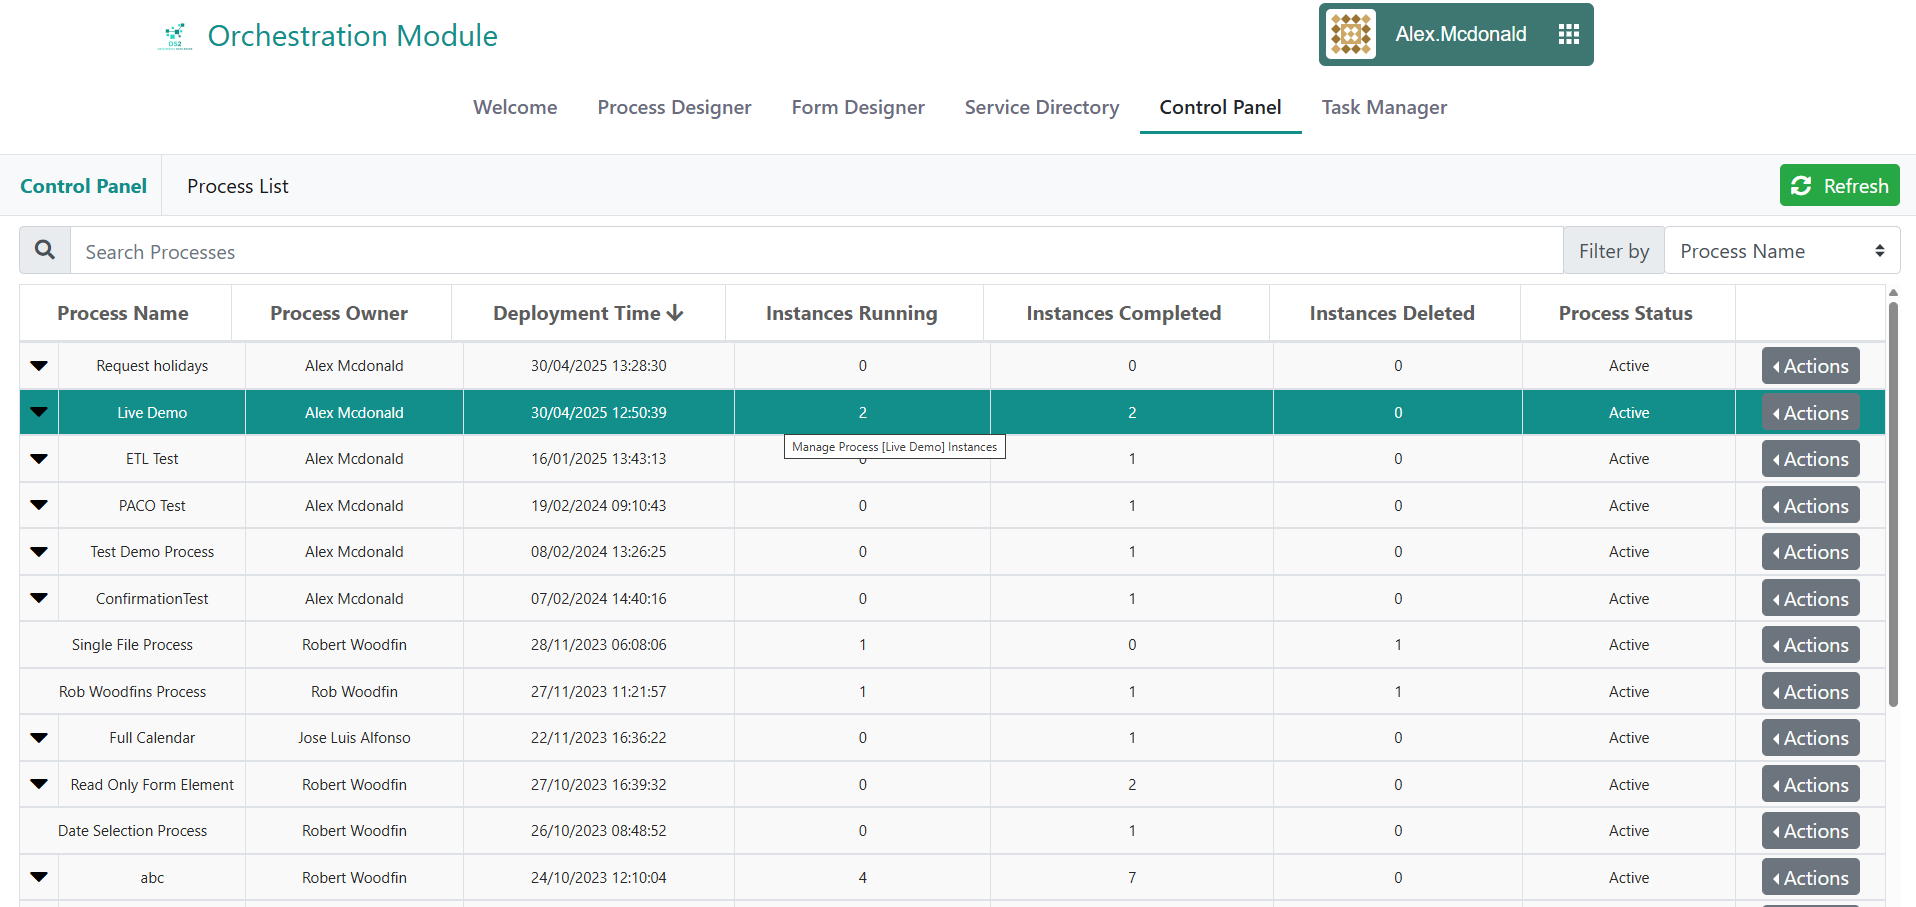Go to the Service Directory tab
This screenshot has height=907, width=1916.
(x=1041, y=107)
